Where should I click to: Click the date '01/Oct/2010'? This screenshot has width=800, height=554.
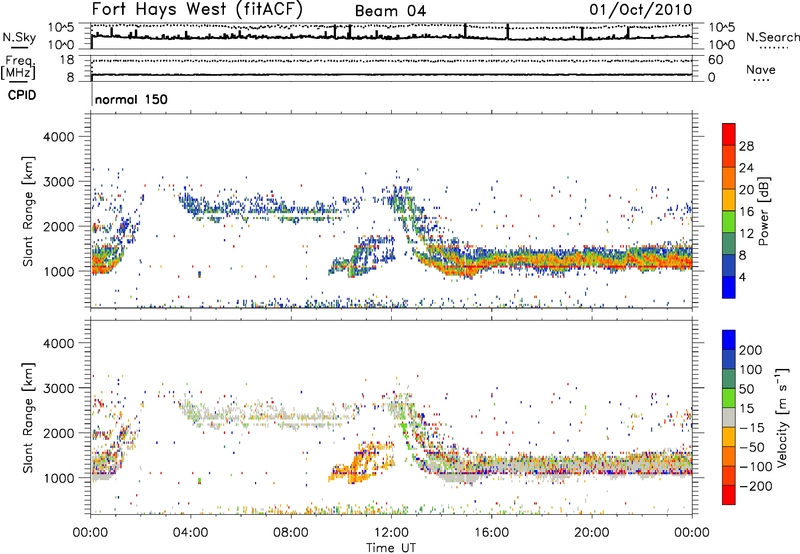coord(641,10)
